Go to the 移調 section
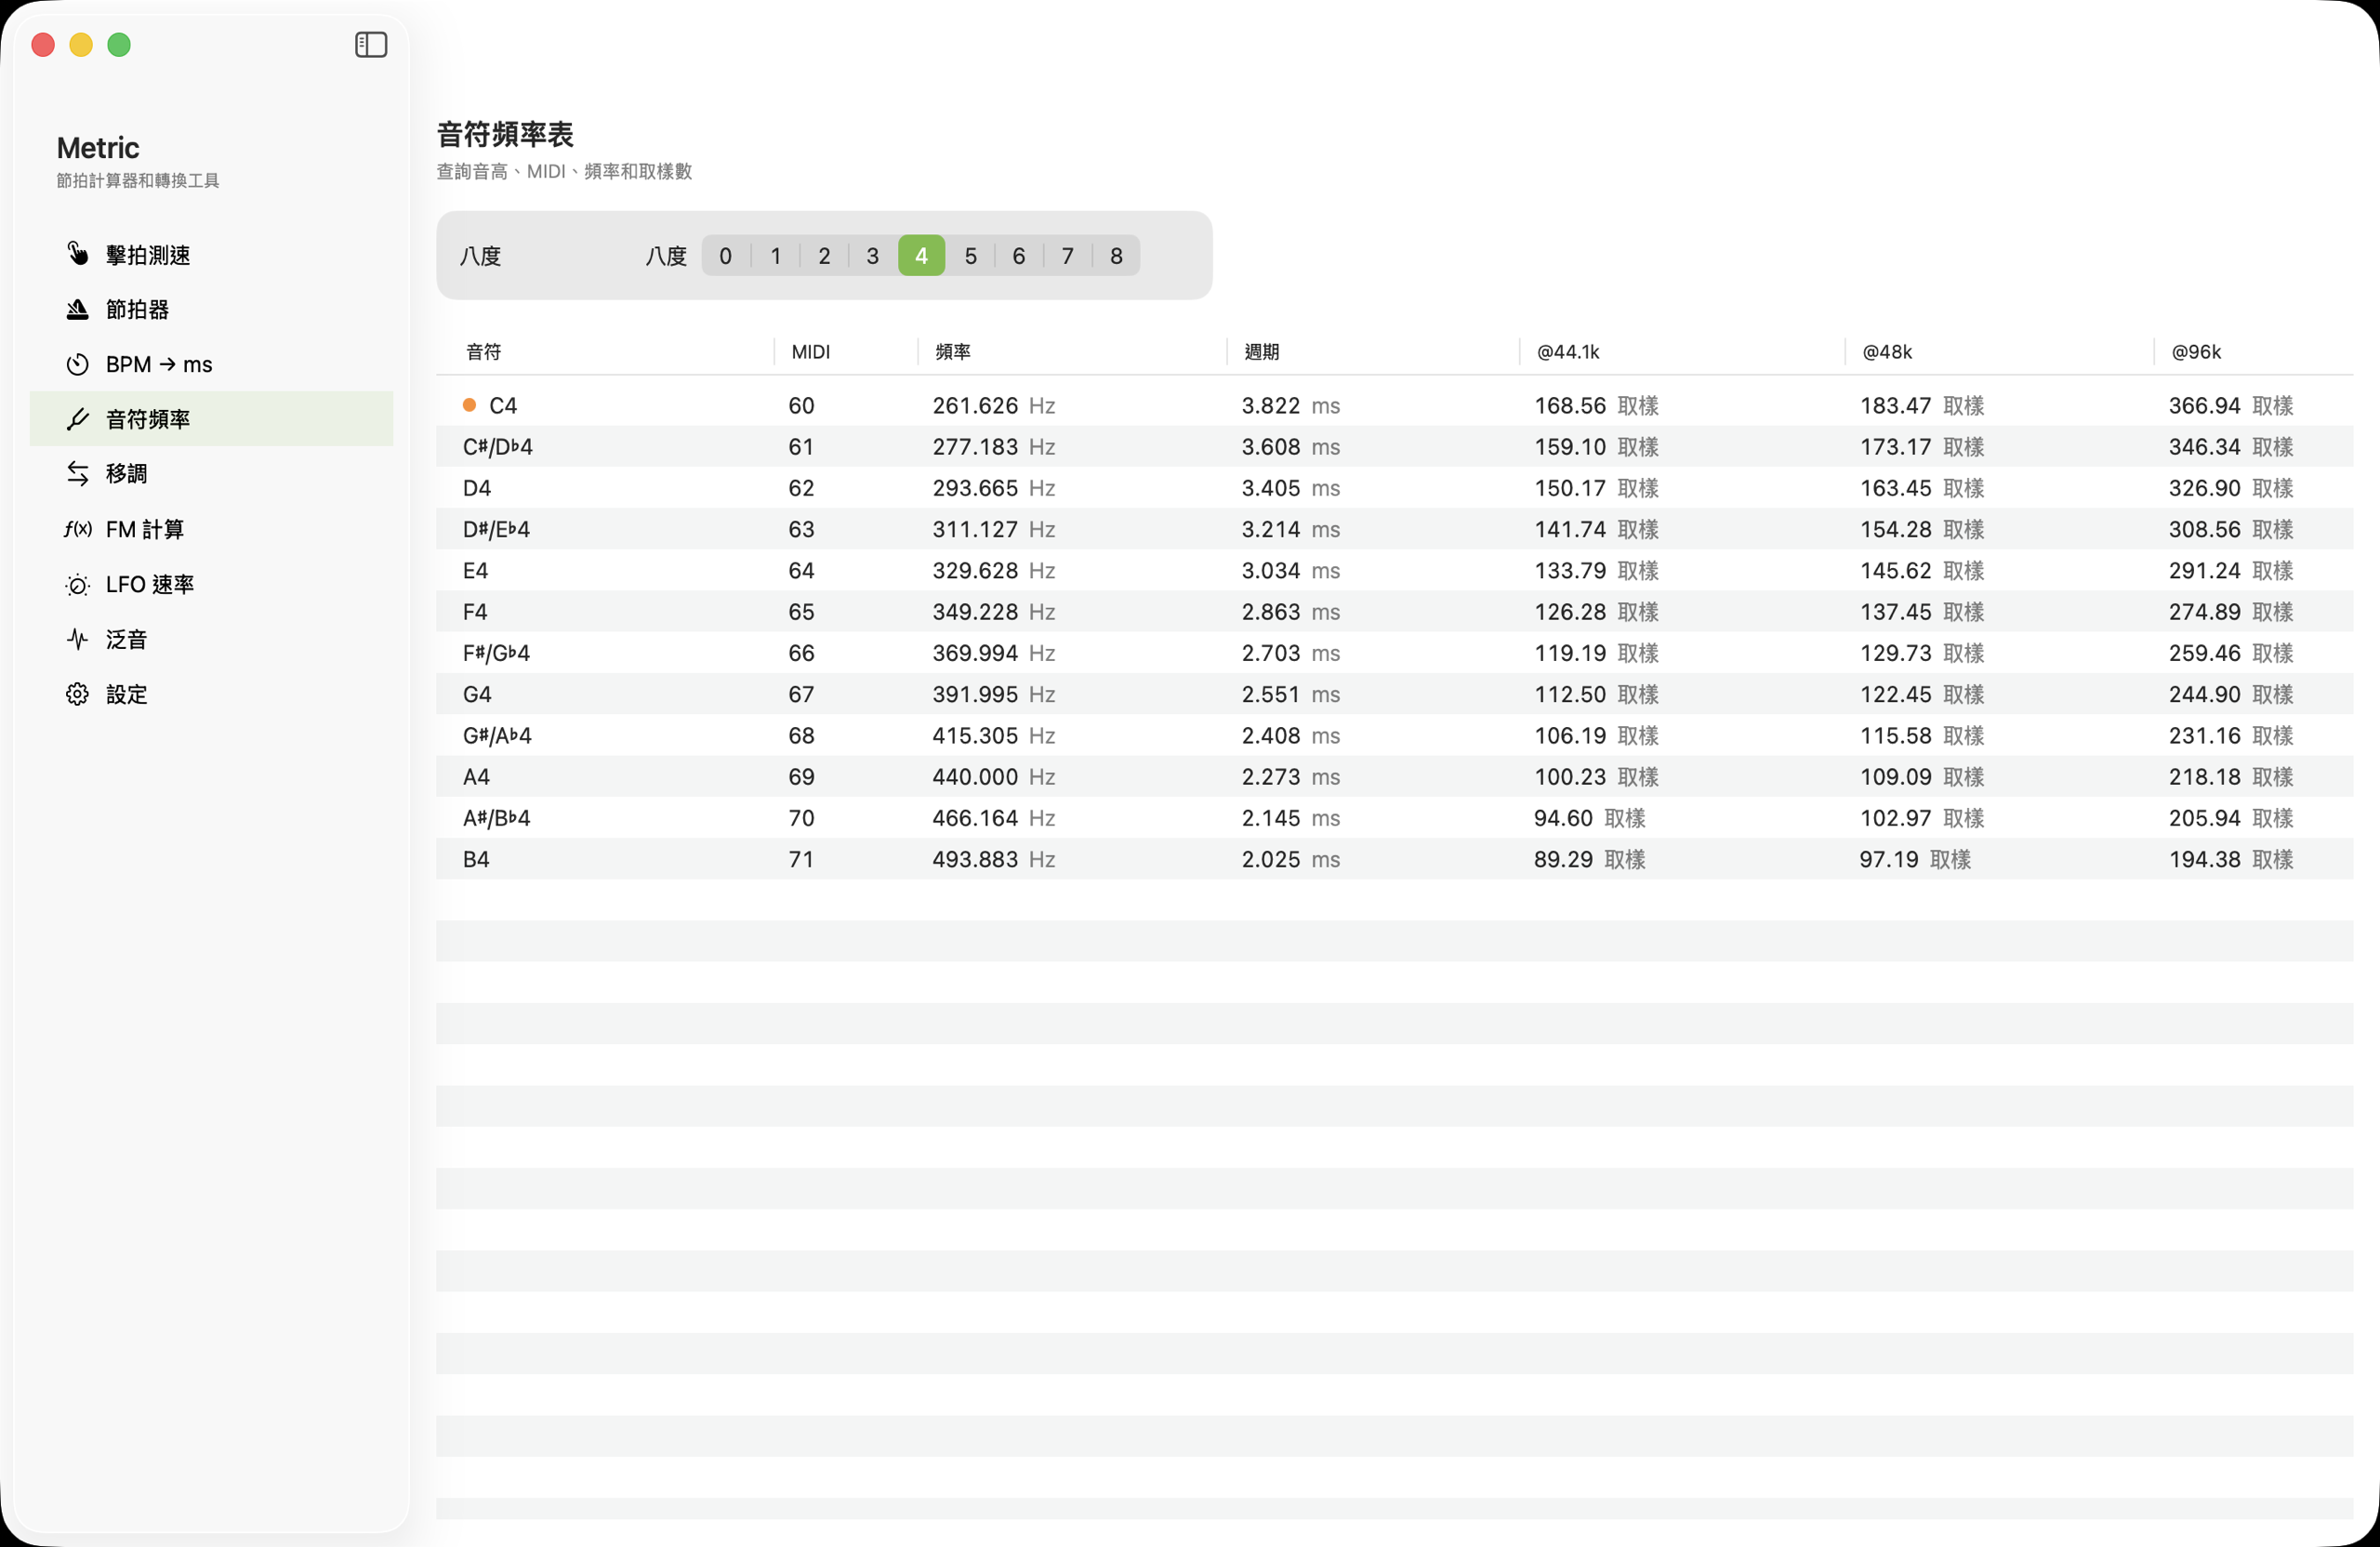2380x1547 pixels. click(x=211, y=473)
